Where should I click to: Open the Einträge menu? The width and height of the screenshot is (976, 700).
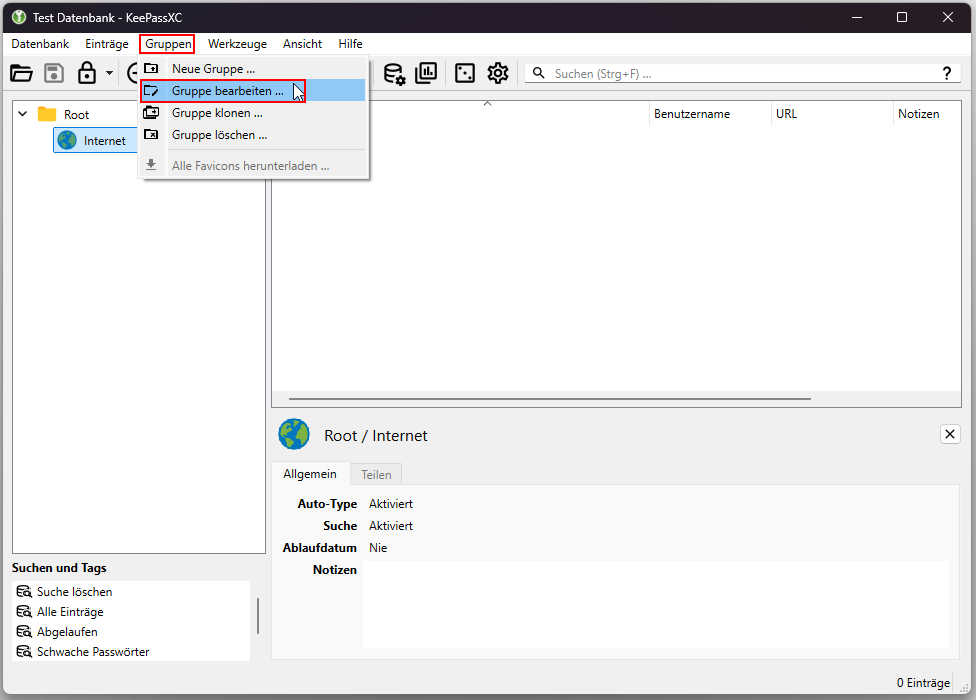[x=106, y=44]
